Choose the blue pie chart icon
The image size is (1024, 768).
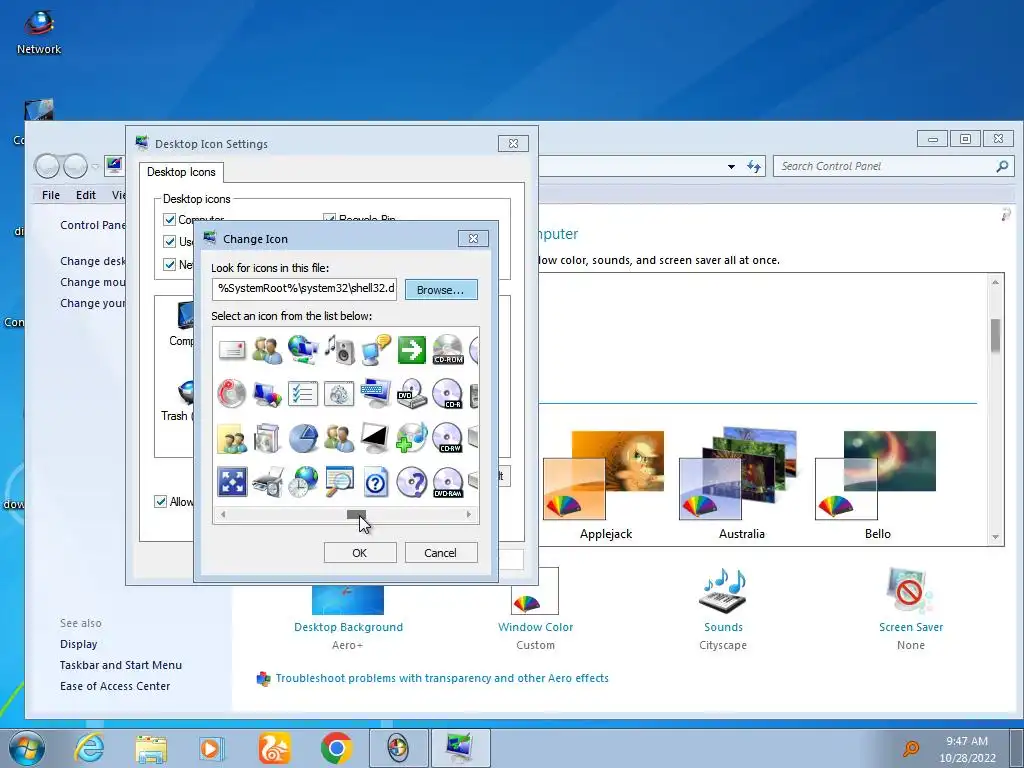point(303,438)
